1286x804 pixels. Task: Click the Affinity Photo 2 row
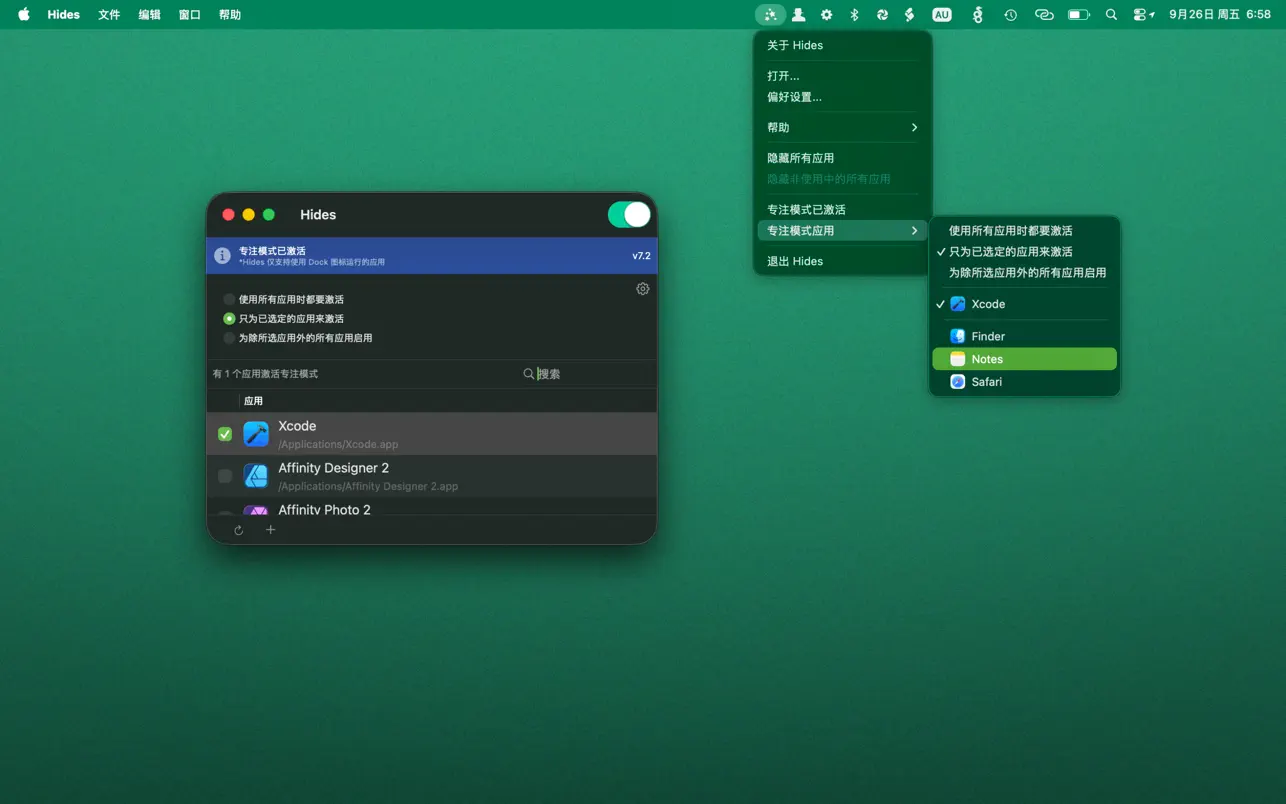432,508
